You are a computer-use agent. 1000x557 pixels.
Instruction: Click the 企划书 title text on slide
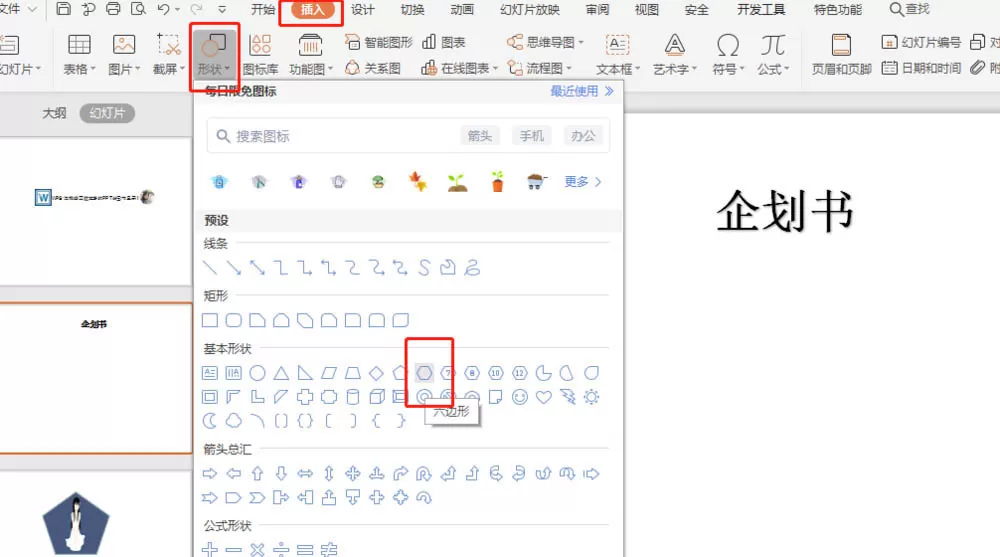point(784,211)
